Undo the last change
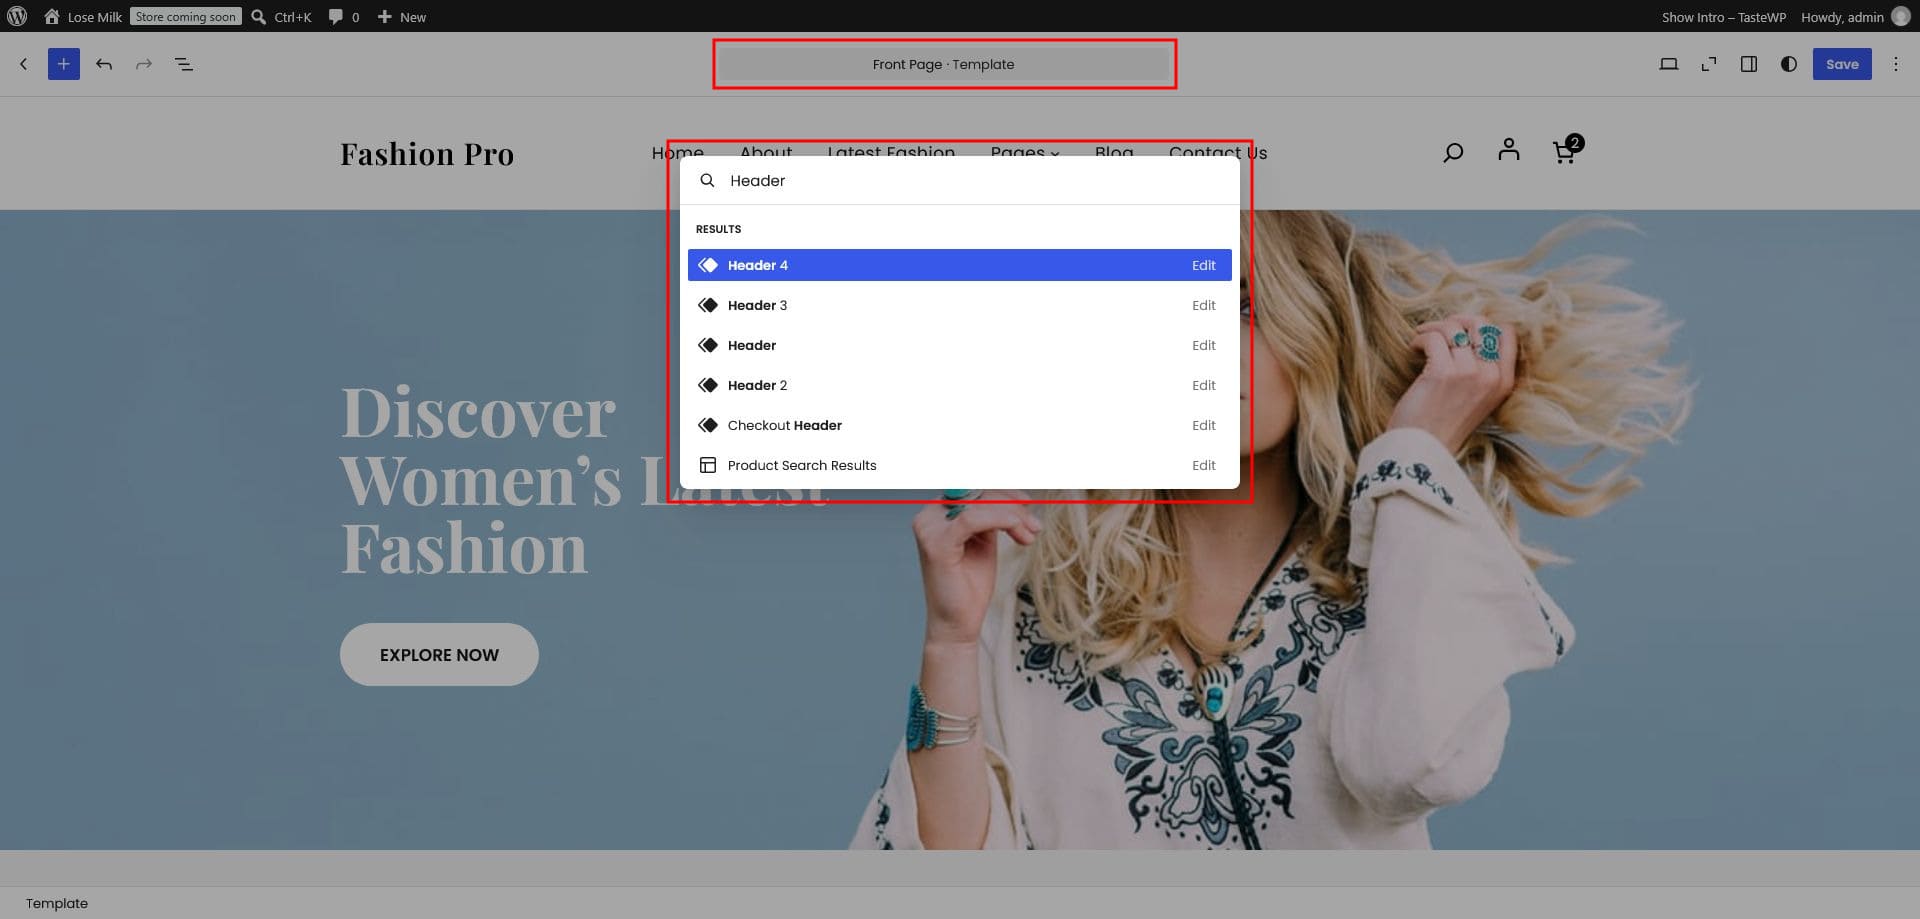 coord(104,64)
